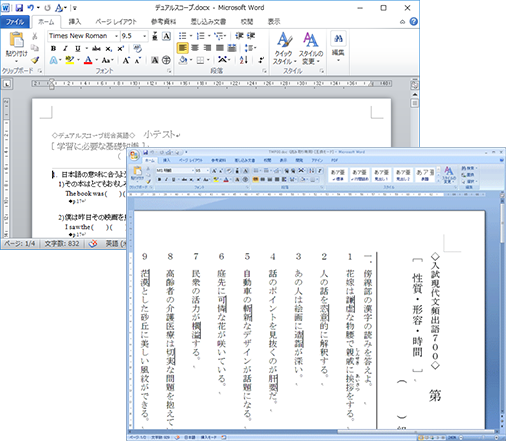
Task: Toggle Italic in Word 2010 ribbon
Action: [x=65, y=49]
